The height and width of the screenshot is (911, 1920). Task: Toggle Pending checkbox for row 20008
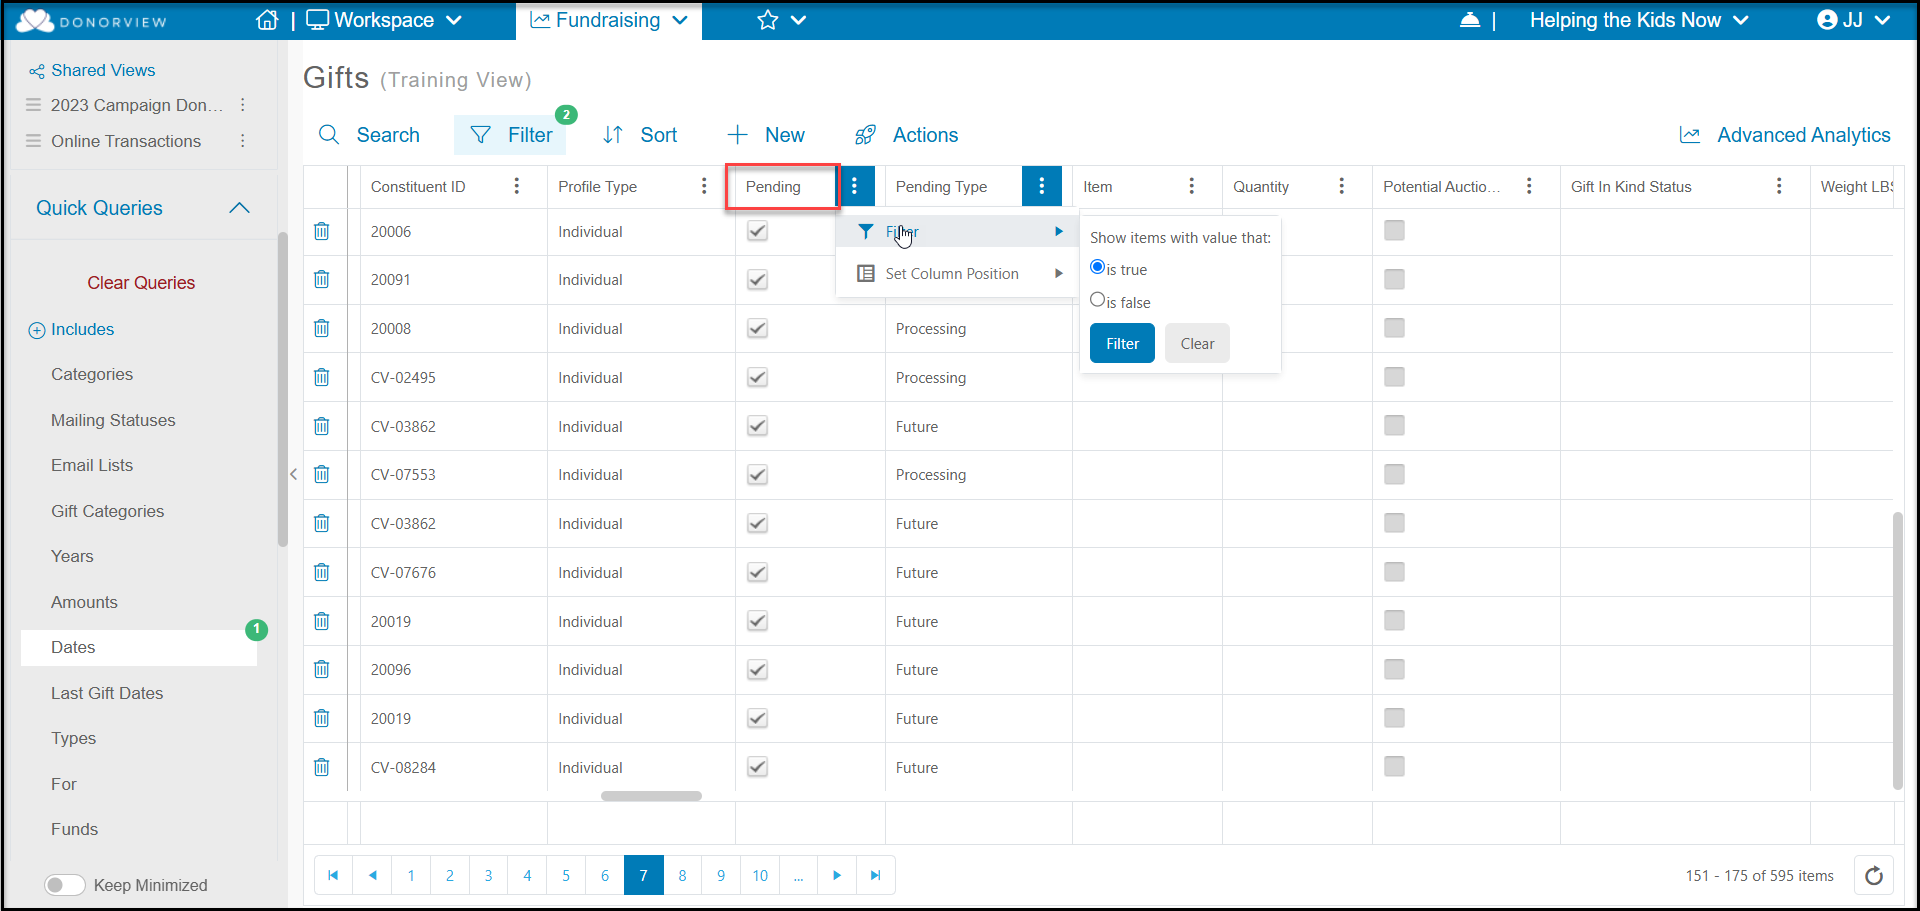pyautogui.click(x=758, y=328)
